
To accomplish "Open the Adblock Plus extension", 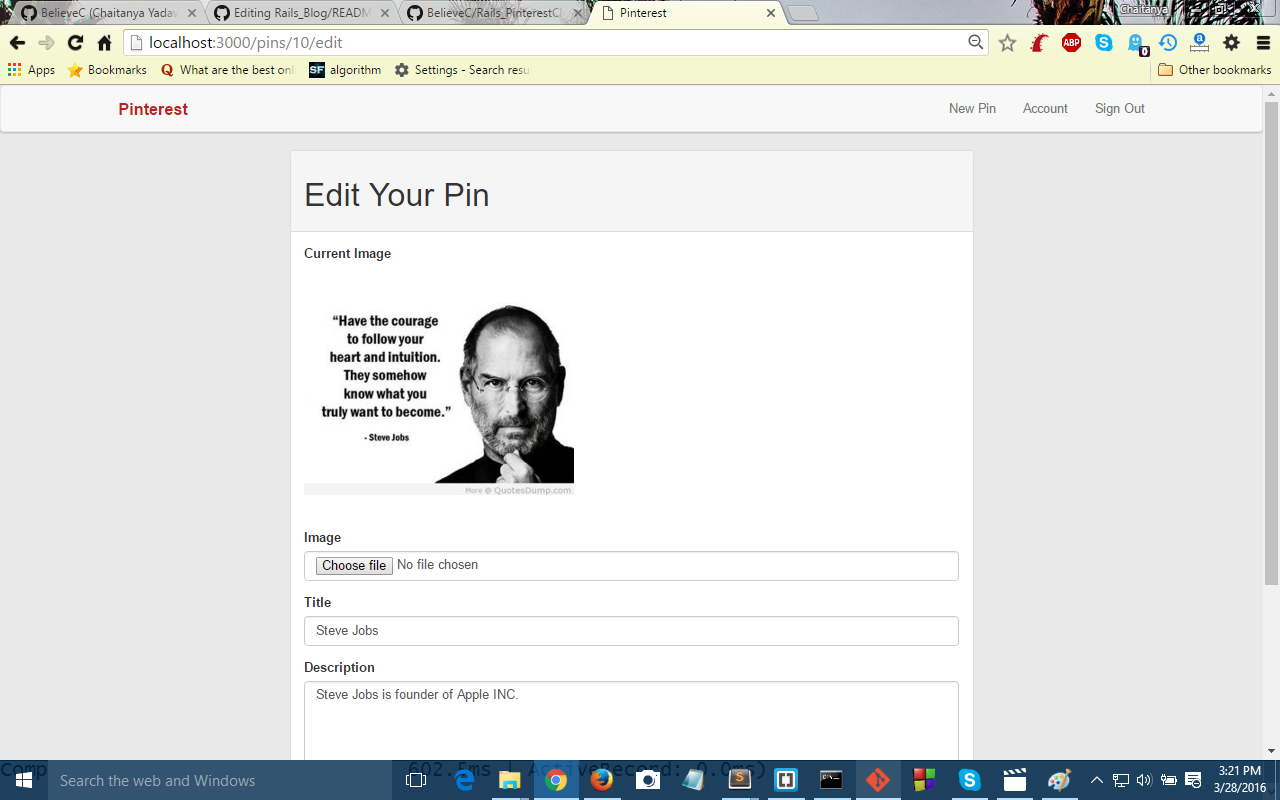I will [1071, 43].
